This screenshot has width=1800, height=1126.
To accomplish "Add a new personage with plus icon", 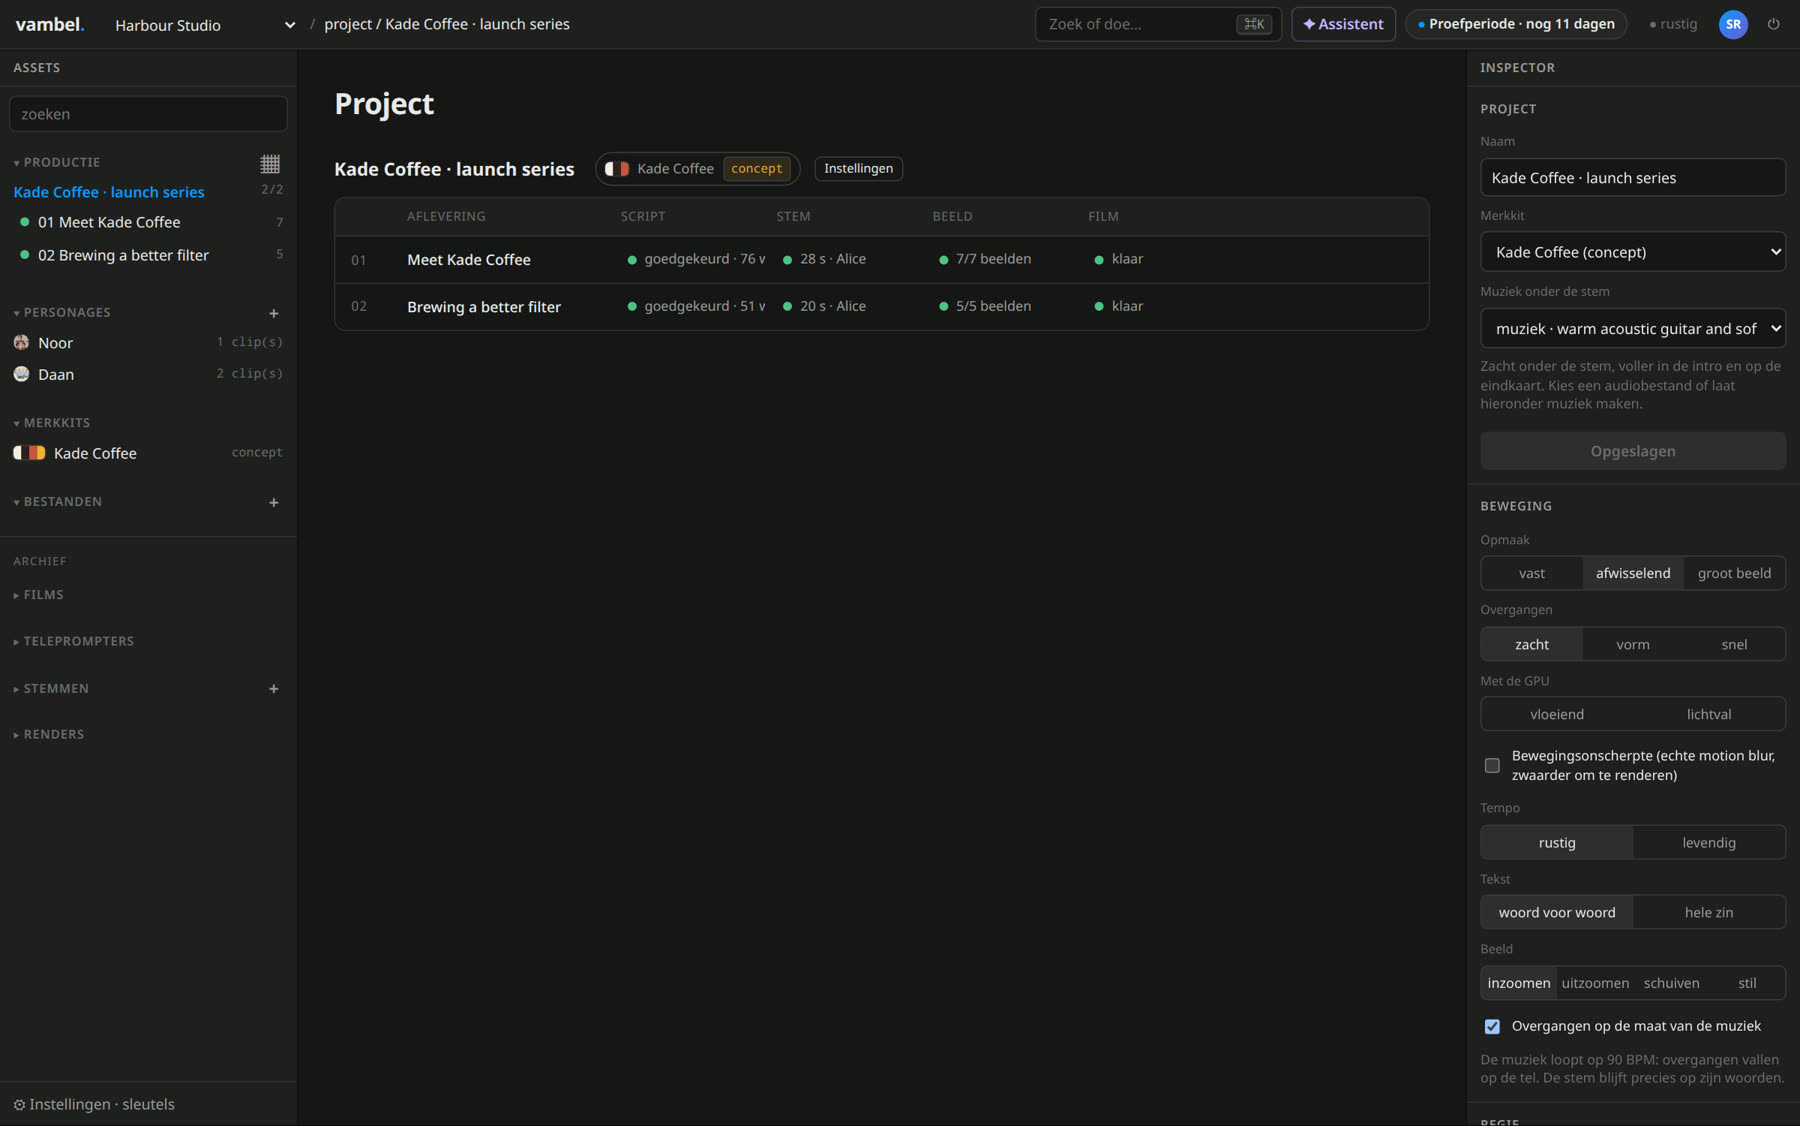I will tap(273, 313).
